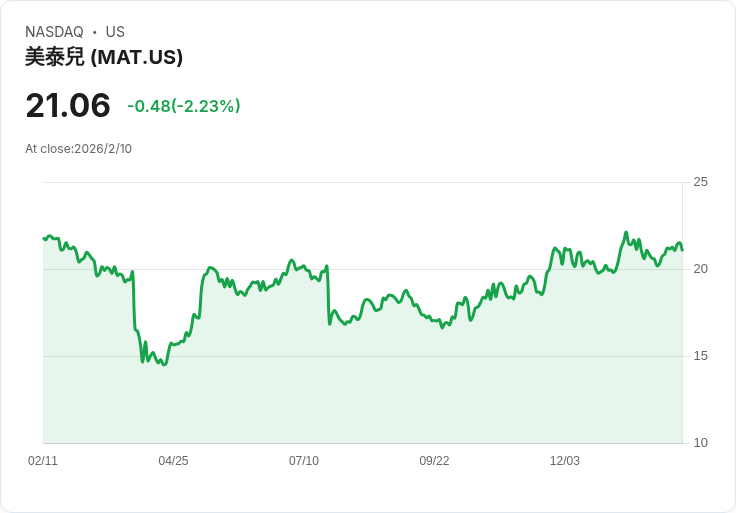Jump to the 07/10 date axis label
This screenshot has height=513, width=736.
(304, 461)
